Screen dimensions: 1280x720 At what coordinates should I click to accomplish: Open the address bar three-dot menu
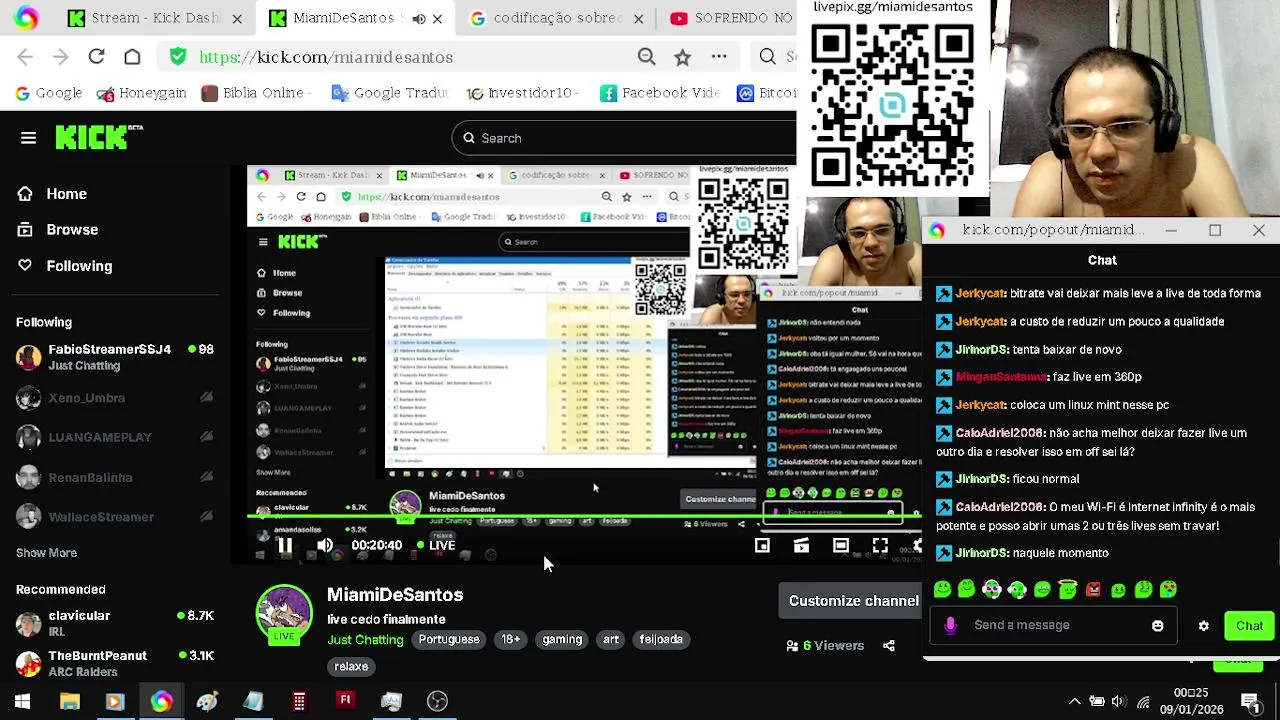718,57
